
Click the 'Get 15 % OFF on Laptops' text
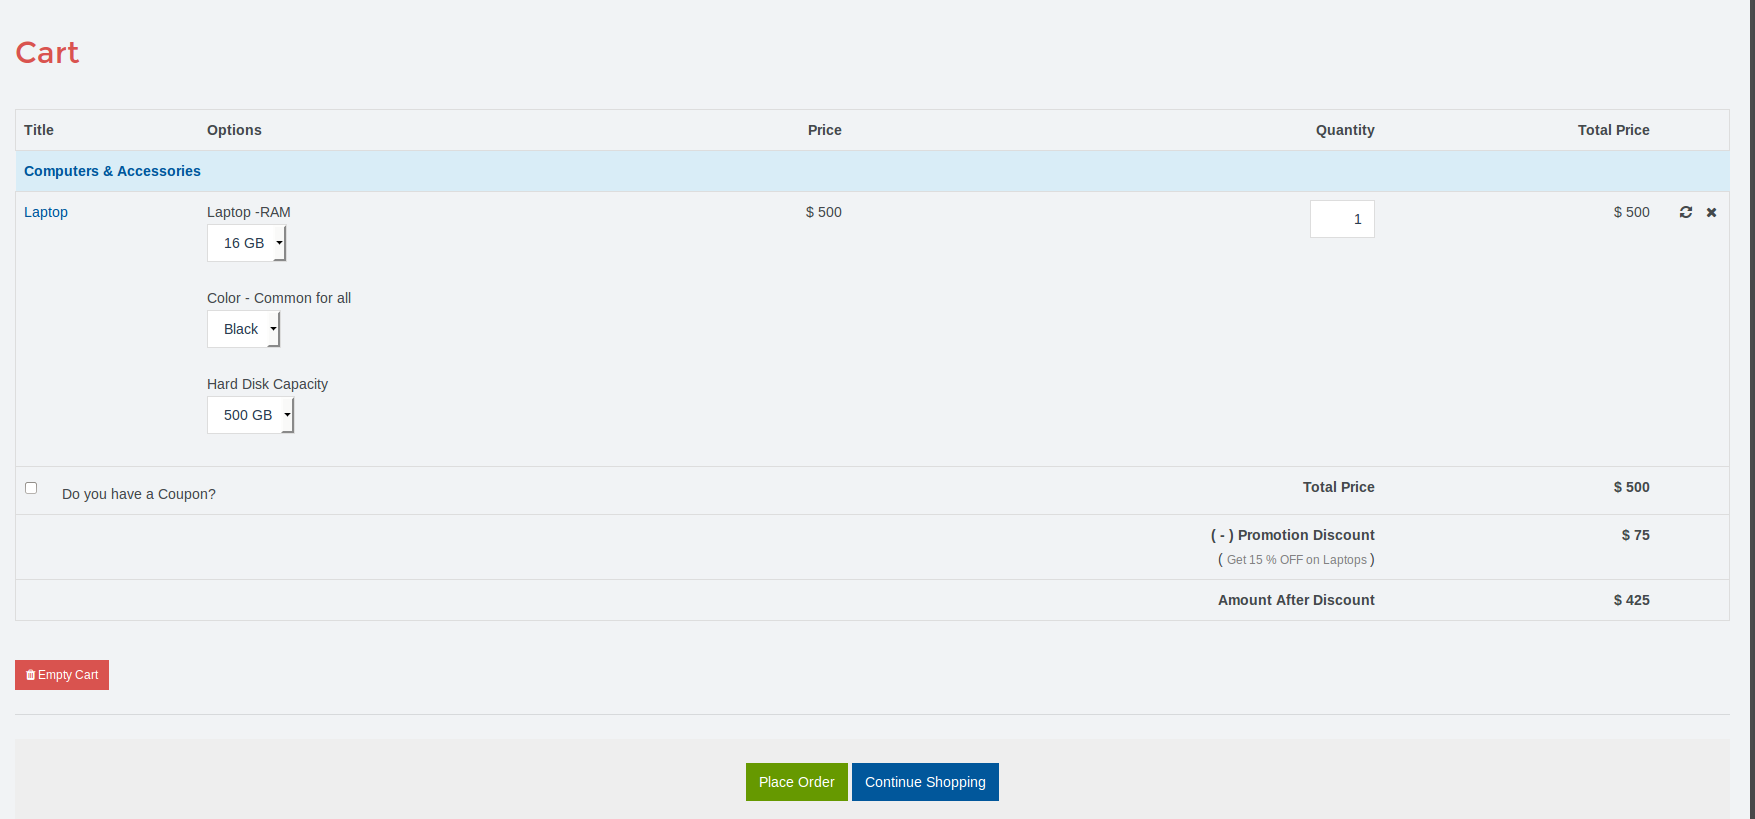(1296, 560)
